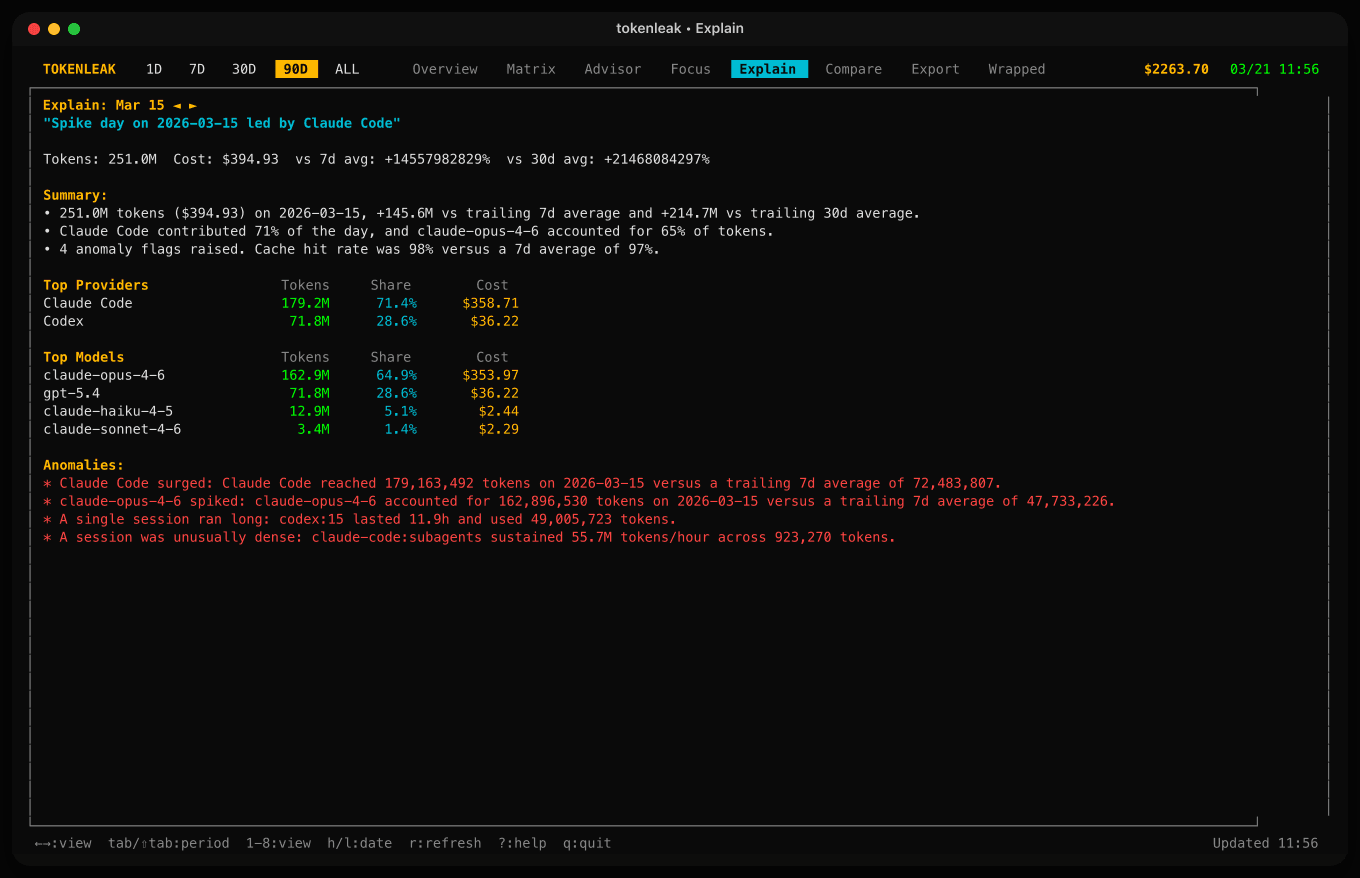The width and height of the screenshot is (1360, 878).
Task: Click claude-opus-4-6 cost $353.97
Action: (x=490, y=375)
